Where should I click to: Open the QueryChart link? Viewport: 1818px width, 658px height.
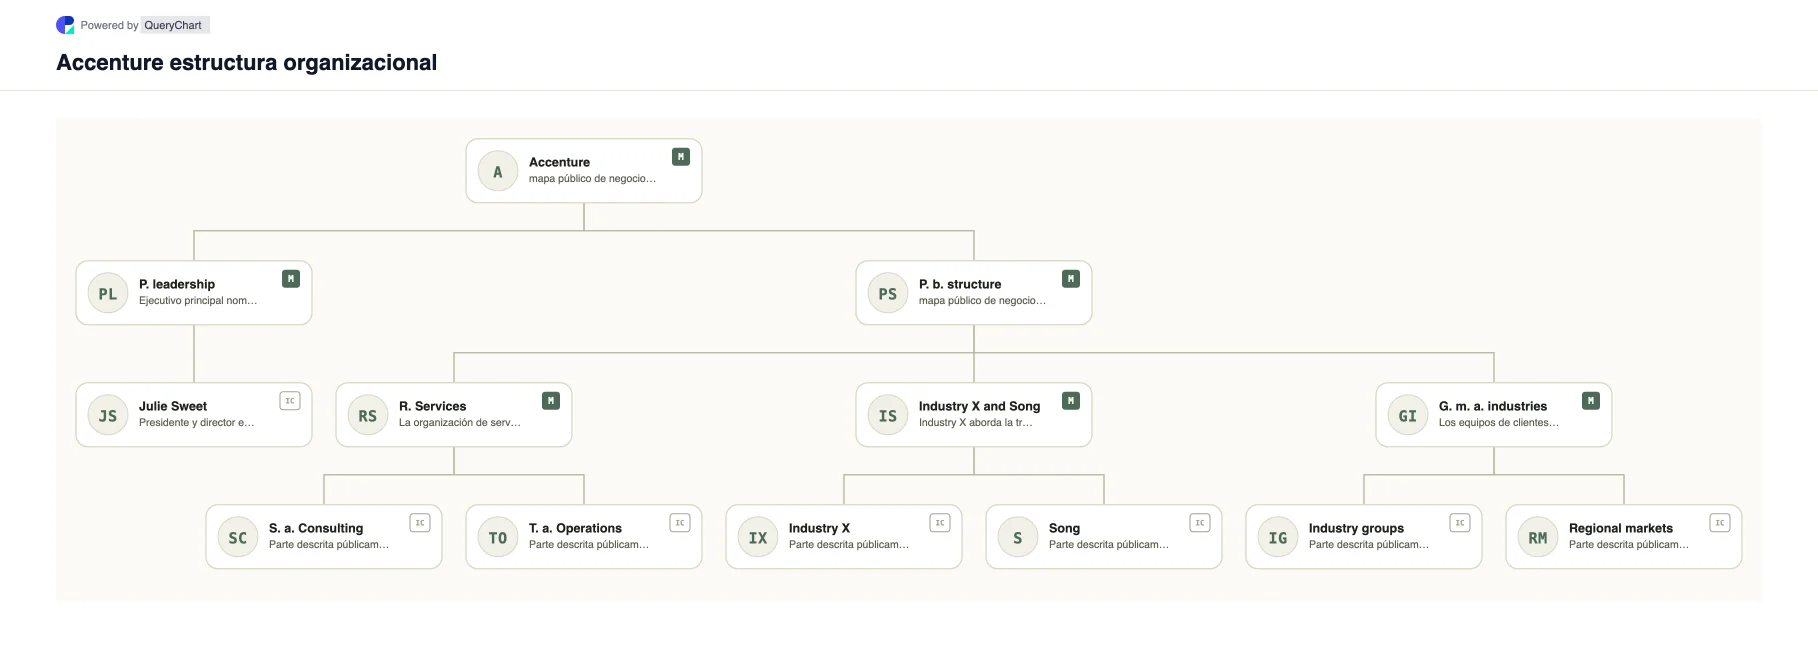(x=173, y=25)
